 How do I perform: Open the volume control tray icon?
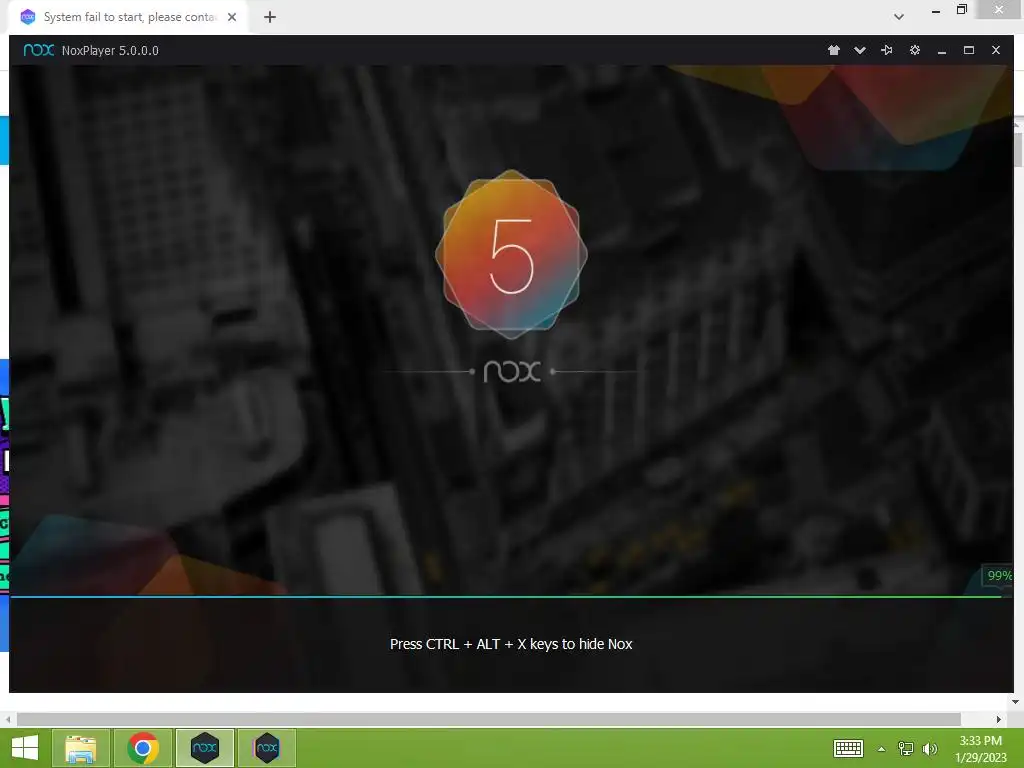[930, 748]
